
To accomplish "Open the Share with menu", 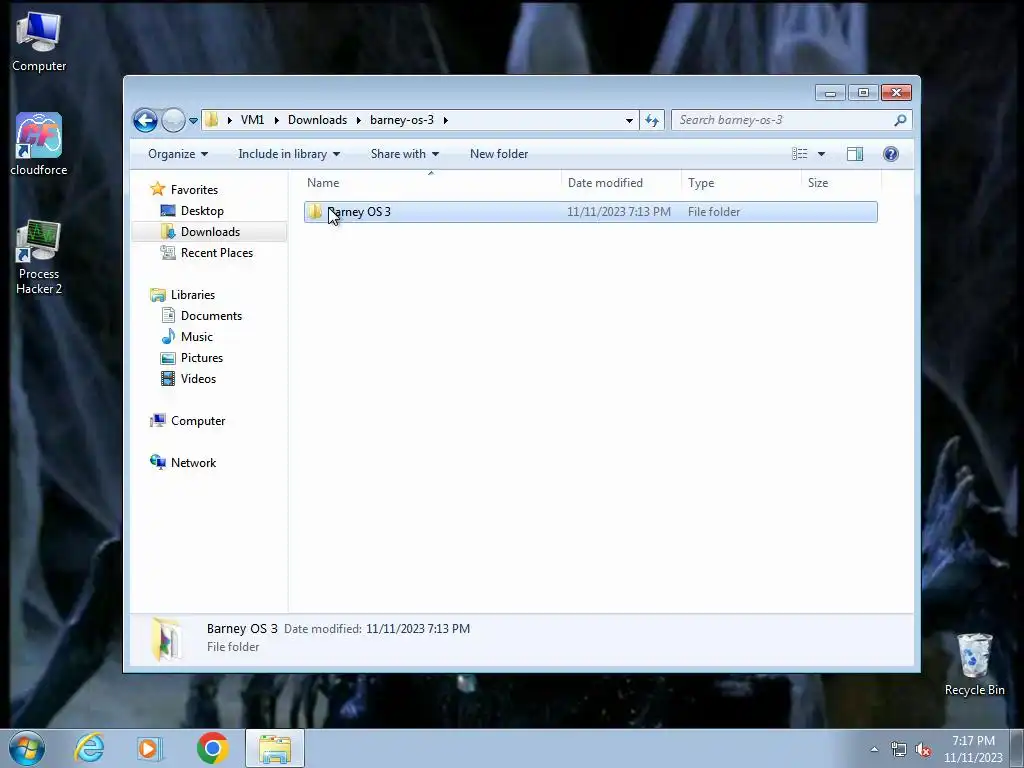I will click(404, 153).
